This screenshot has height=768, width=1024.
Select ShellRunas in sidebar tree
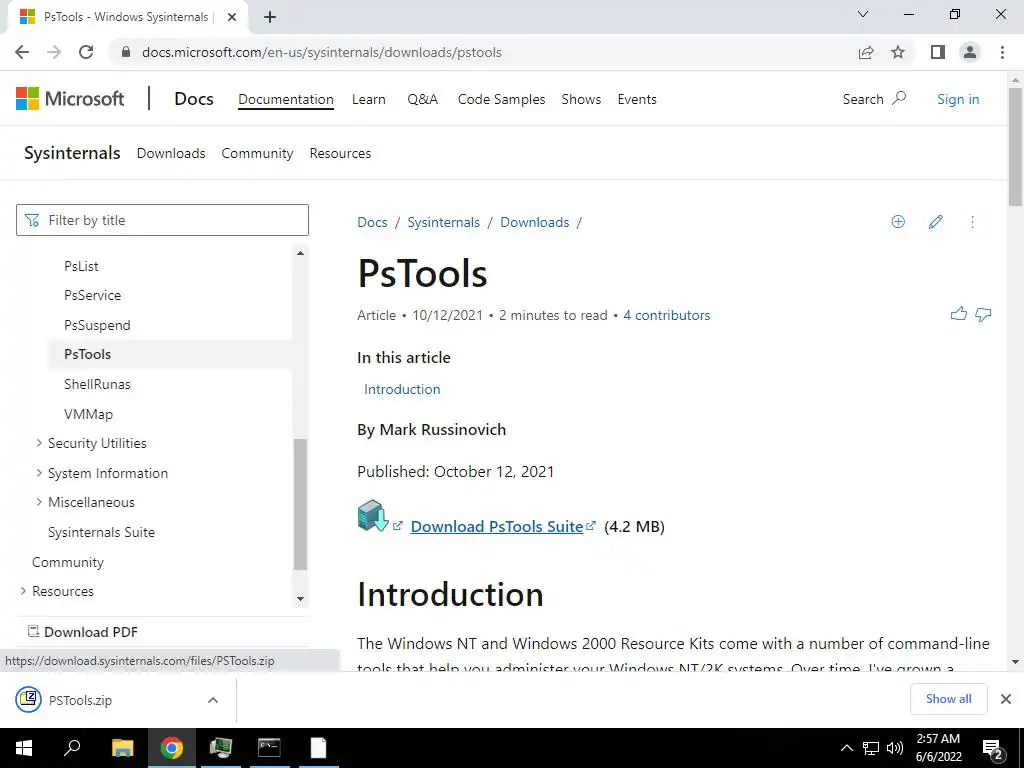coord(97,384)
